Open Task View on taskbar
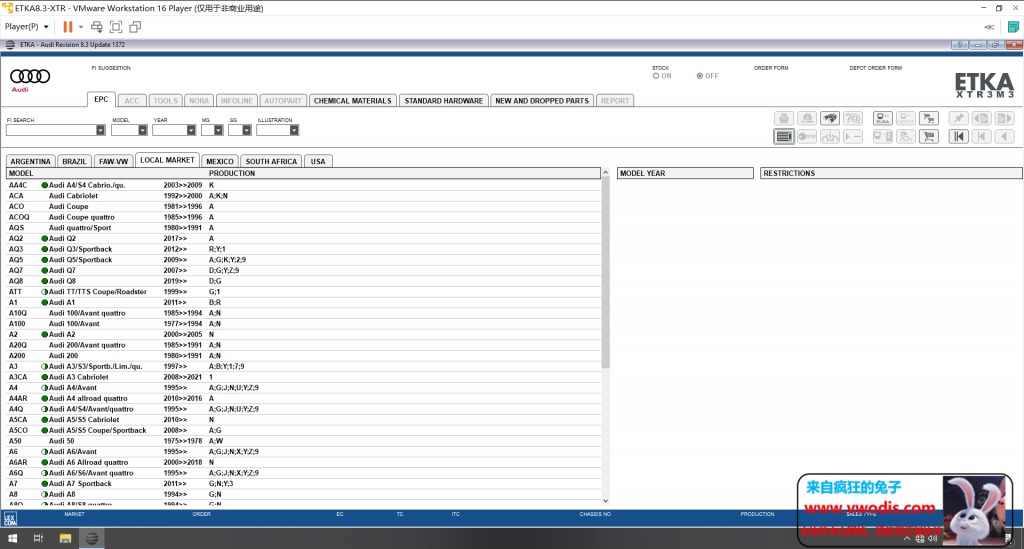 pyautogui.click(x=38, y=539)
